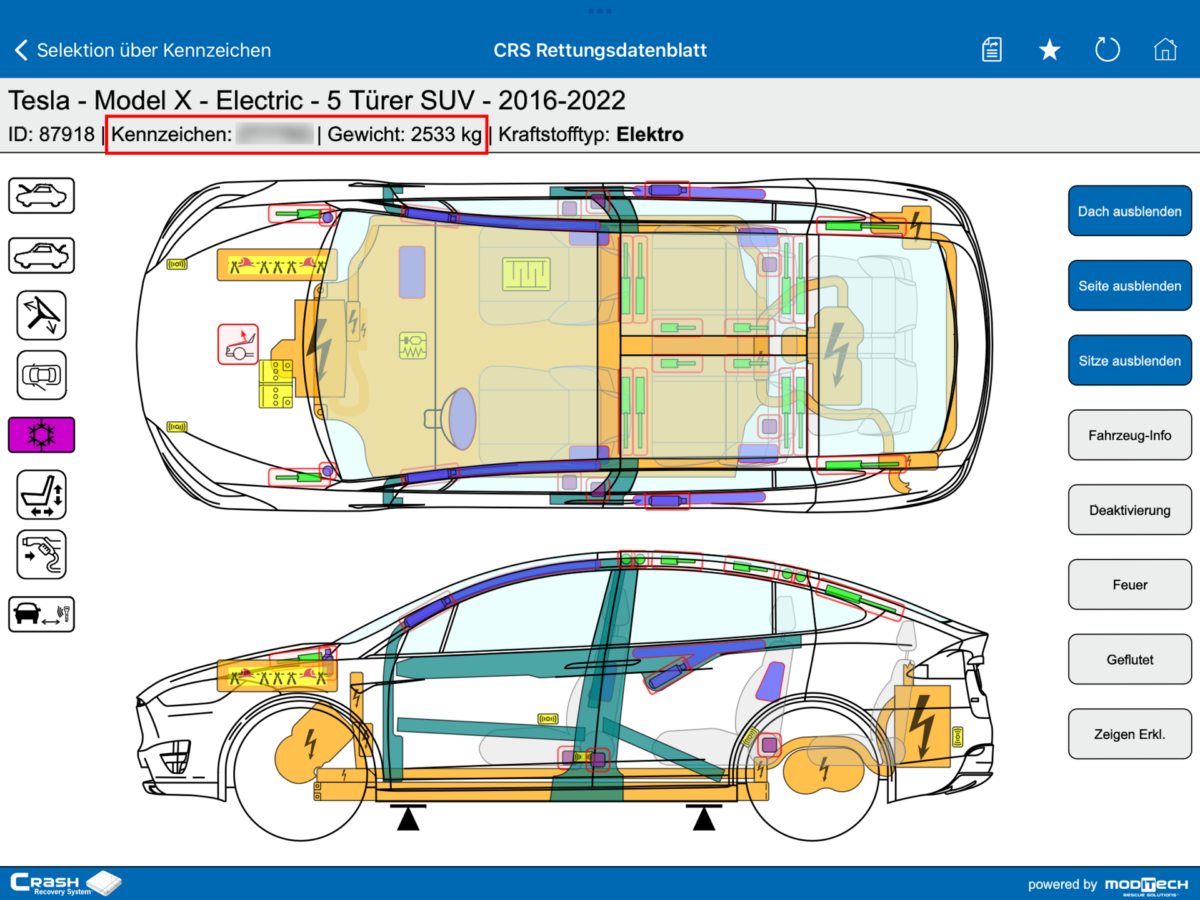Screen dimensions: 1200x900
Task: Select the charging plug icon
Action: (x=41, y=554)
